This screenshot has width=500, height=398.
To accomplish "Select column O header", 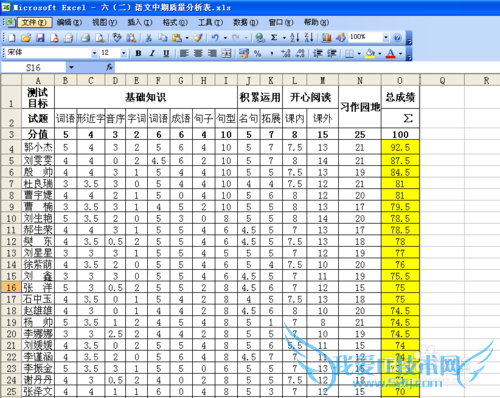I will (400, 80).
